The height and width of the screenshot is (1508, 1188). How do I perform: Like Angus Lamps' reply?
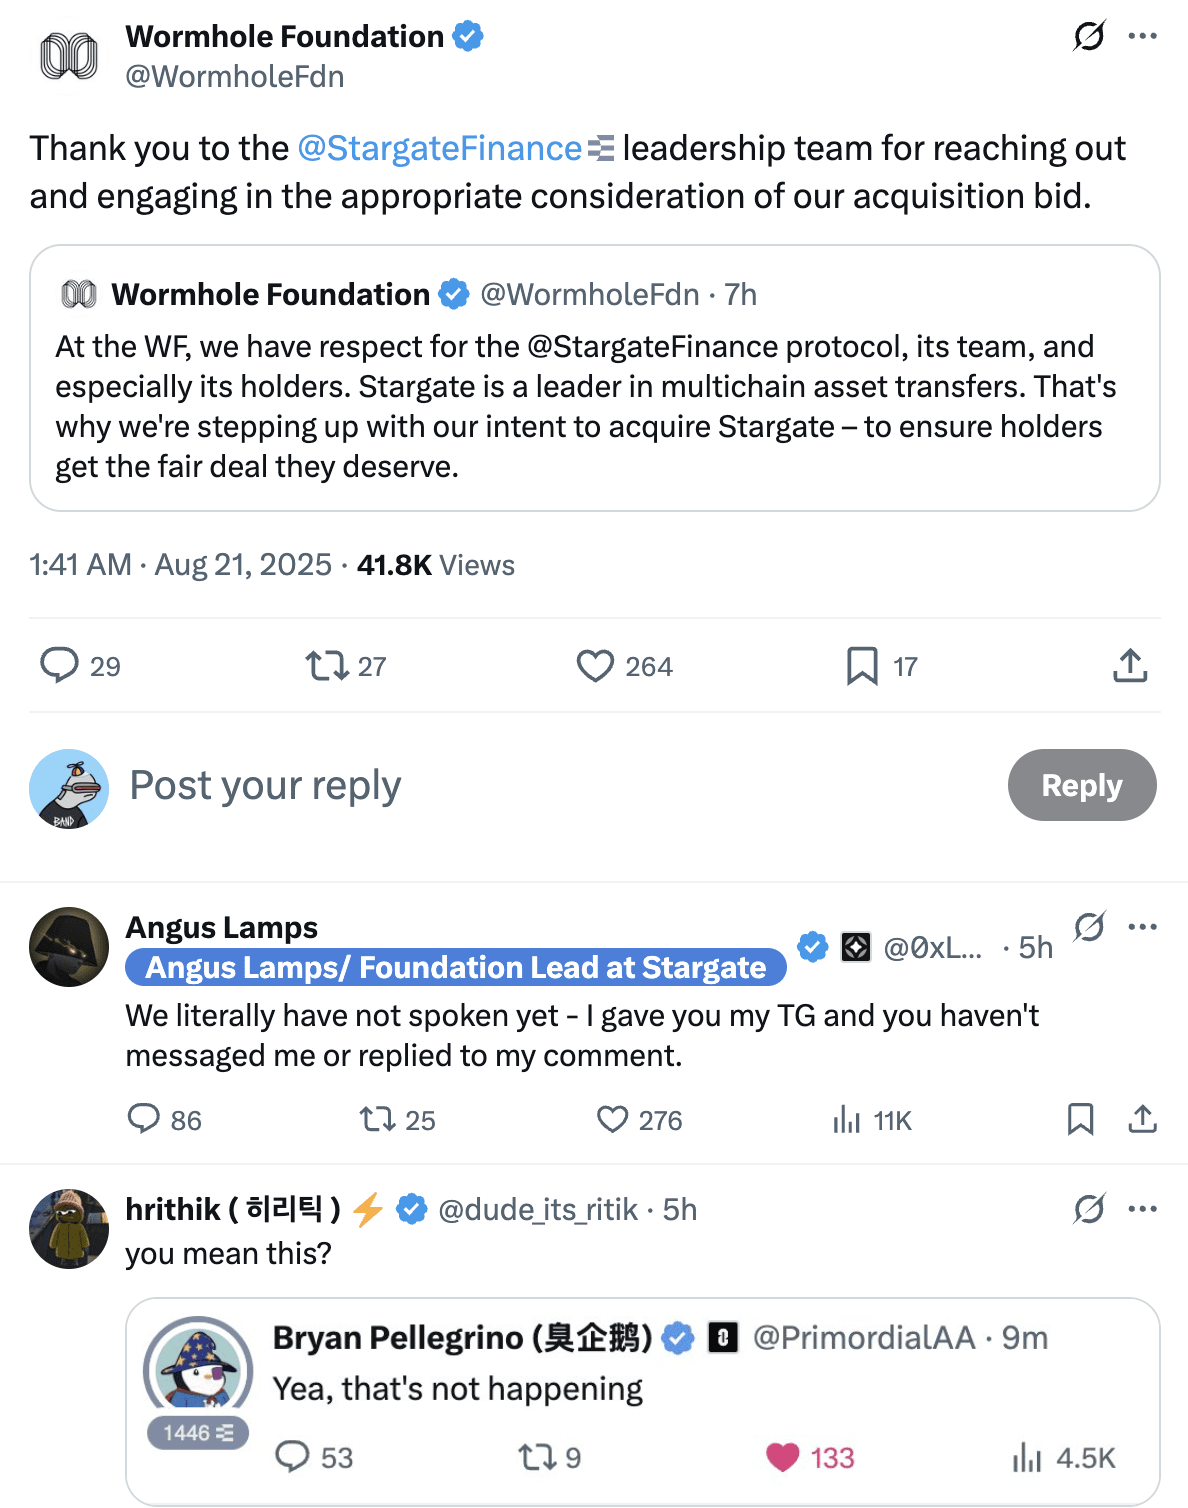click(612, 1119)
